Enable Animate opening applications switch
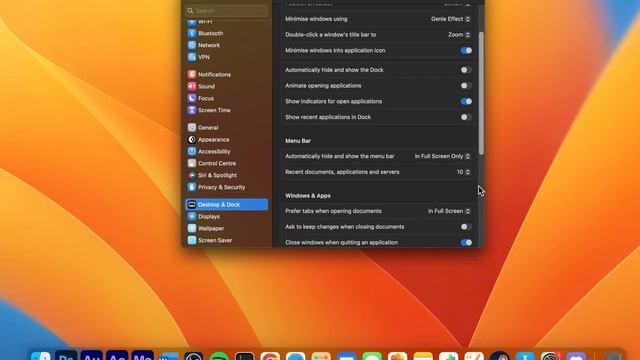The image size is (640, 360). tap(466, 86)
